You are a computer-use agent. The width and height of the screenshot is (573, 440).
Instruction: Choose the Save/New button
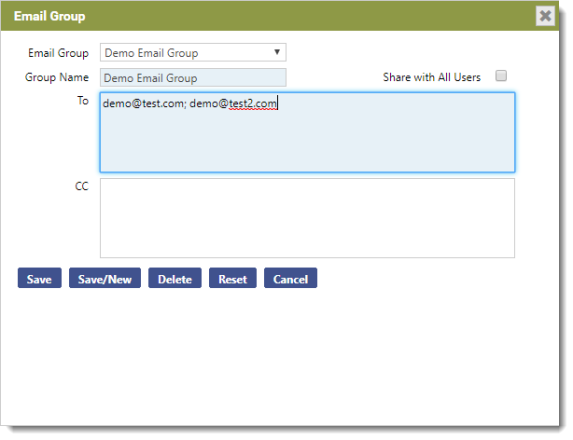tap(105, 279)
